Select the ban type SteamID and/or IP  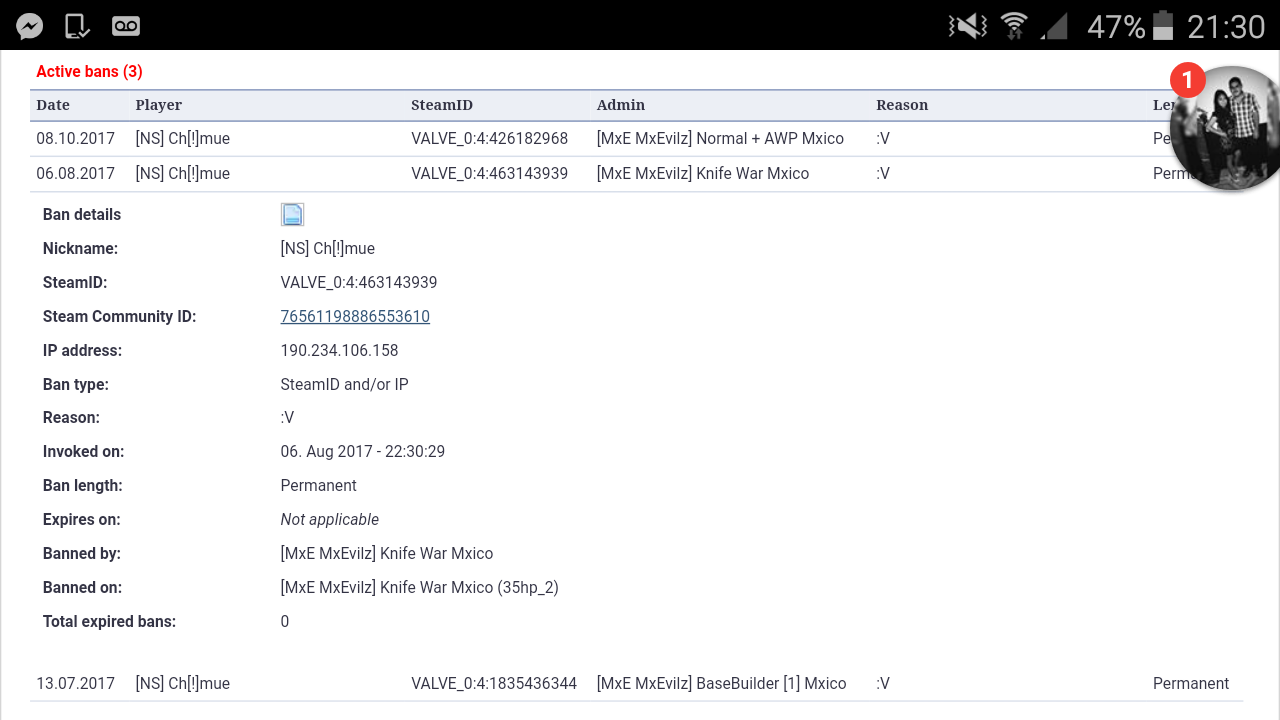click(x=344, y=384)
